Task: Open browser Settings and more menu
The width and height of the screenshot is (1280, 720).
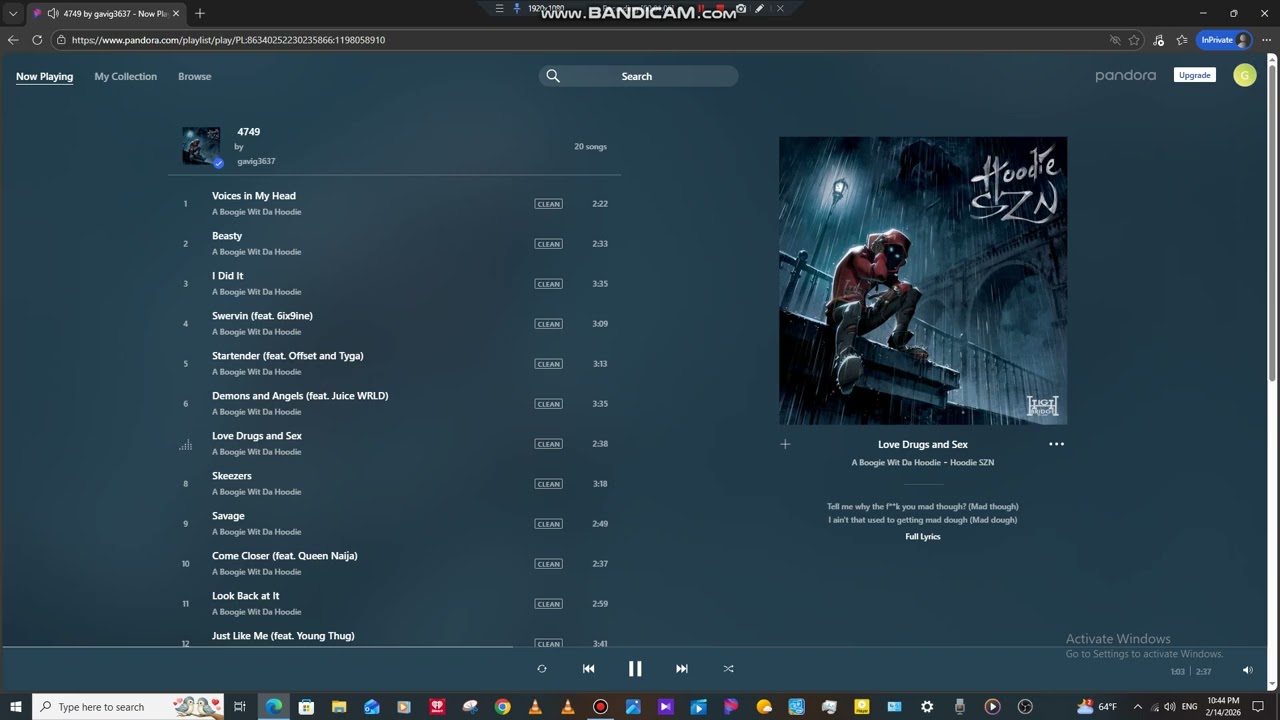Action: 1266,40
